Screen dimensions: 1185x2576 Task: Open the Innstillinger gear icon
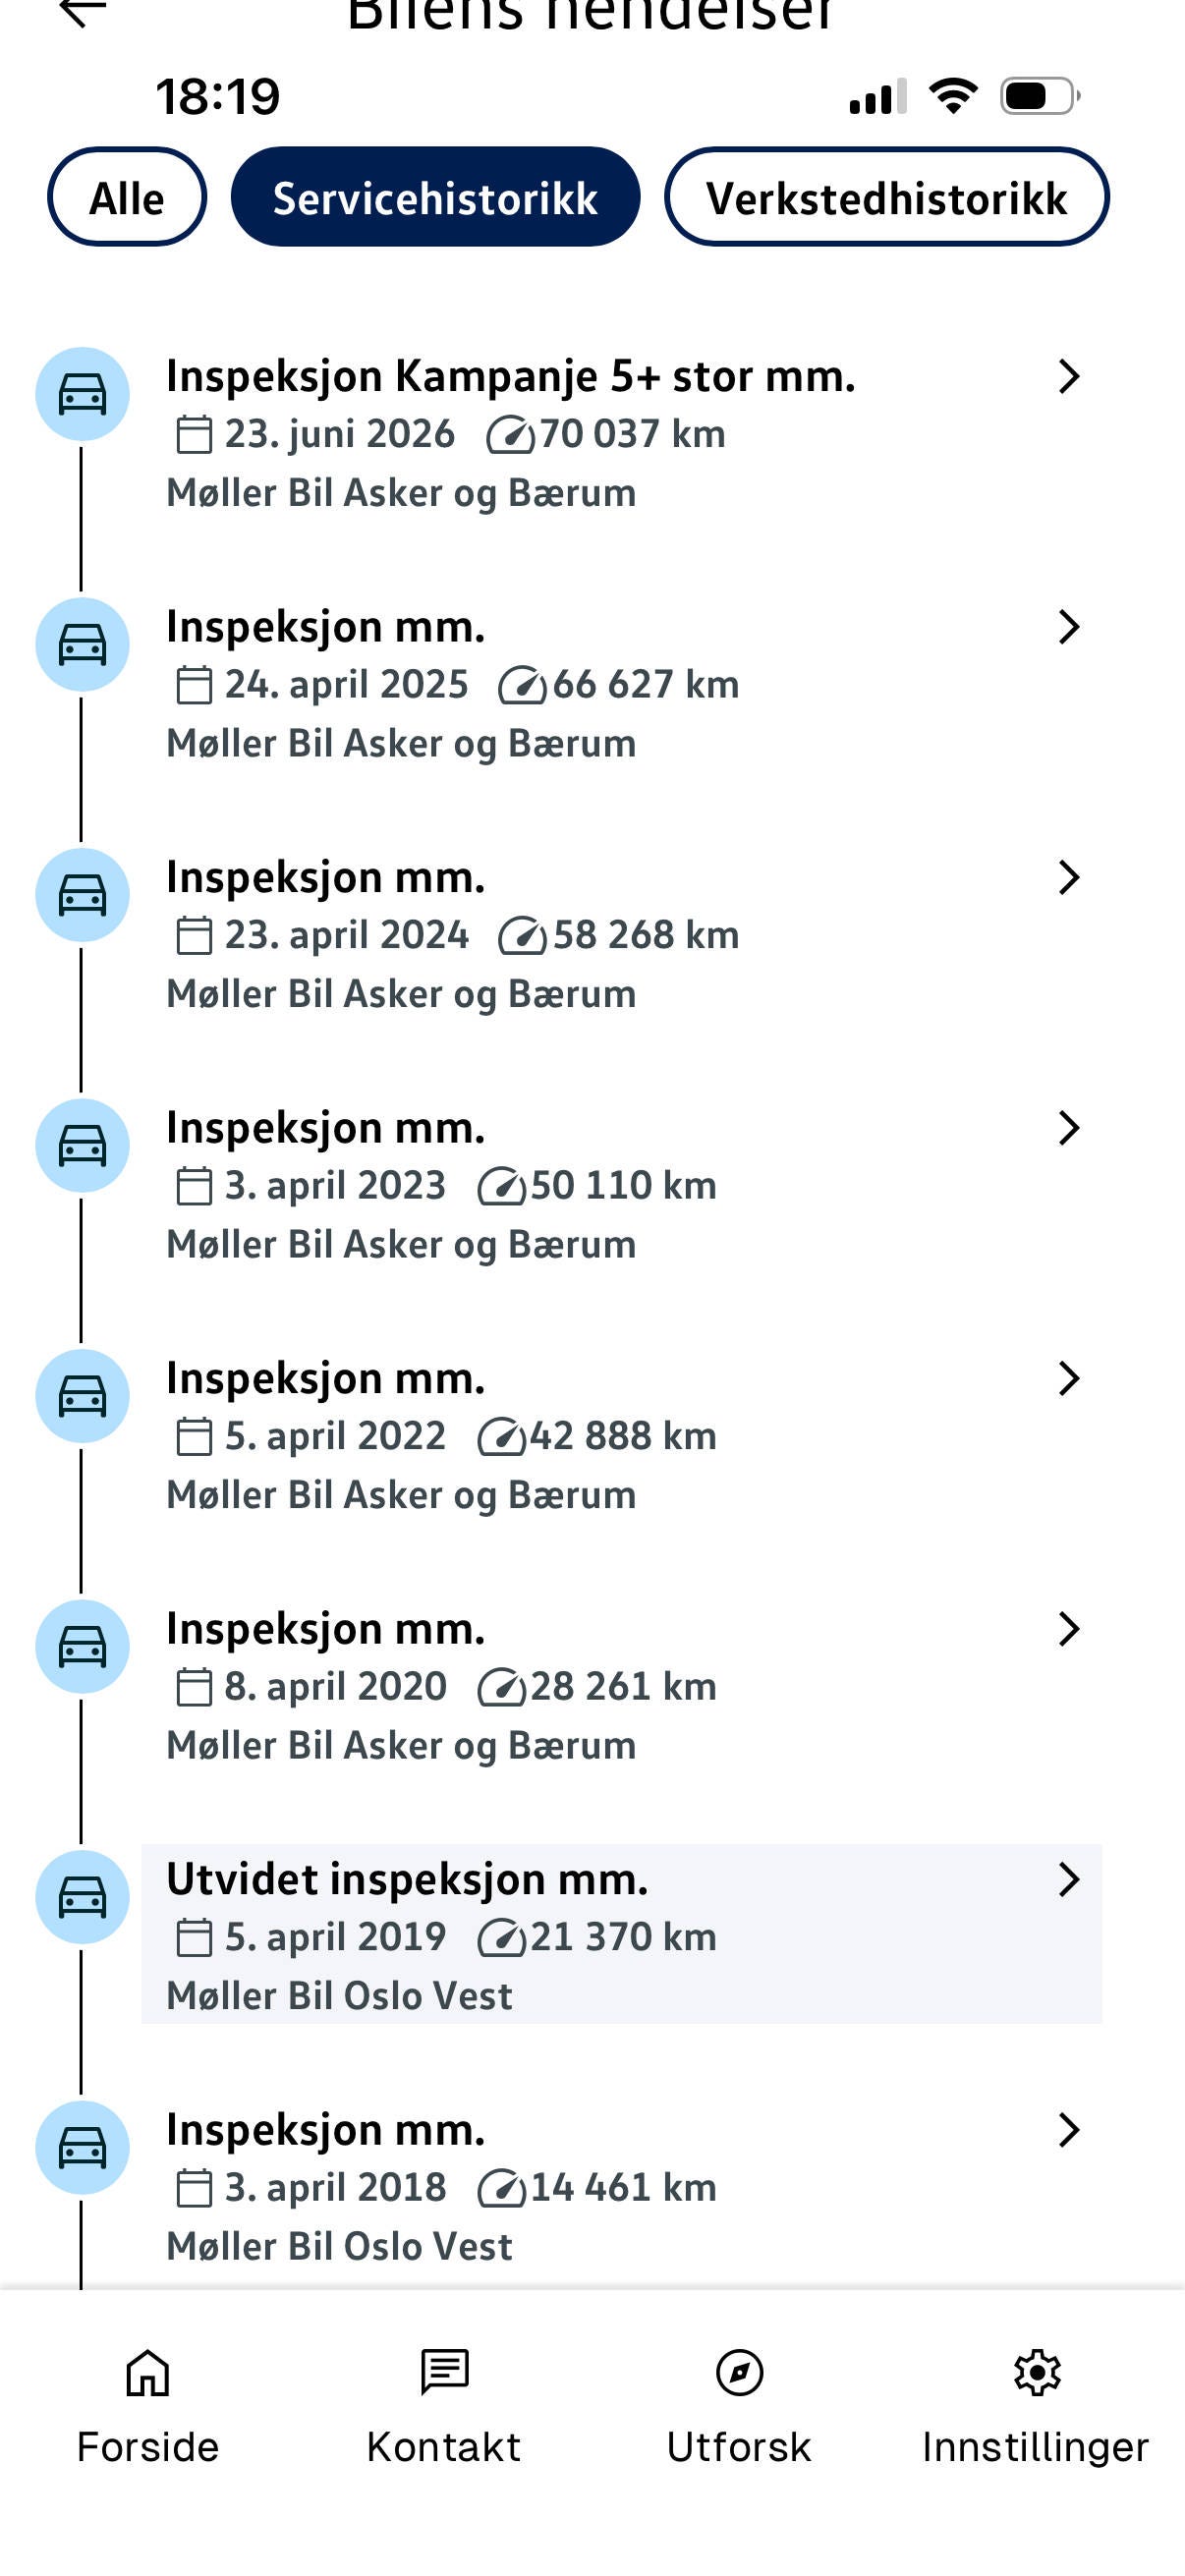tap(1036, 2372)
